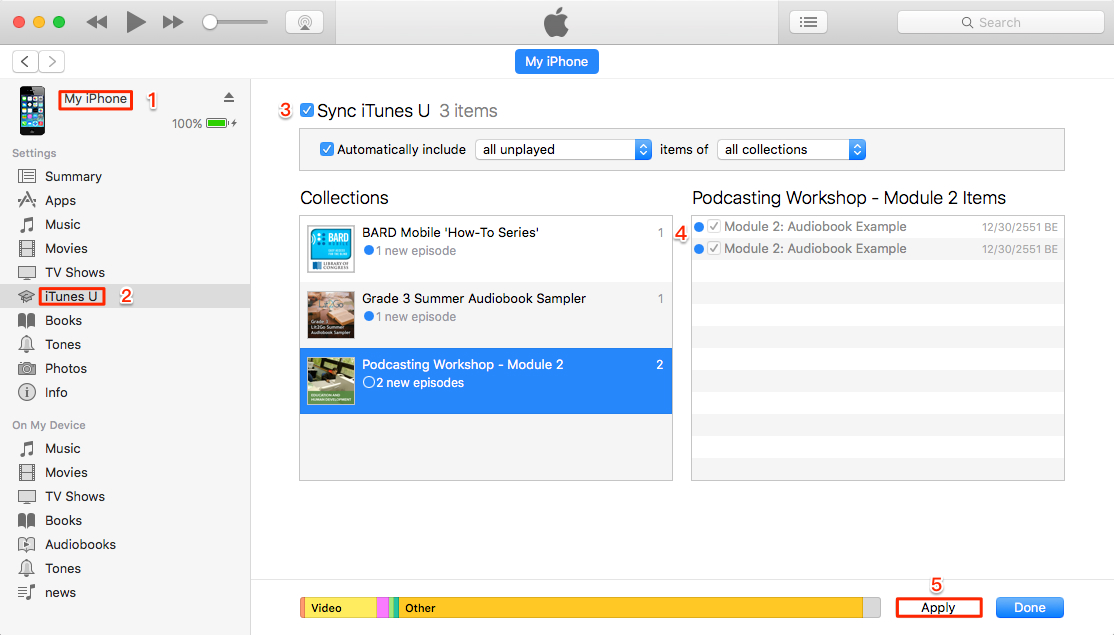The width and height of the screenshot is (1114, 635).
Task: Toggle the Automatically include checkbox
Action: point(327,149)
